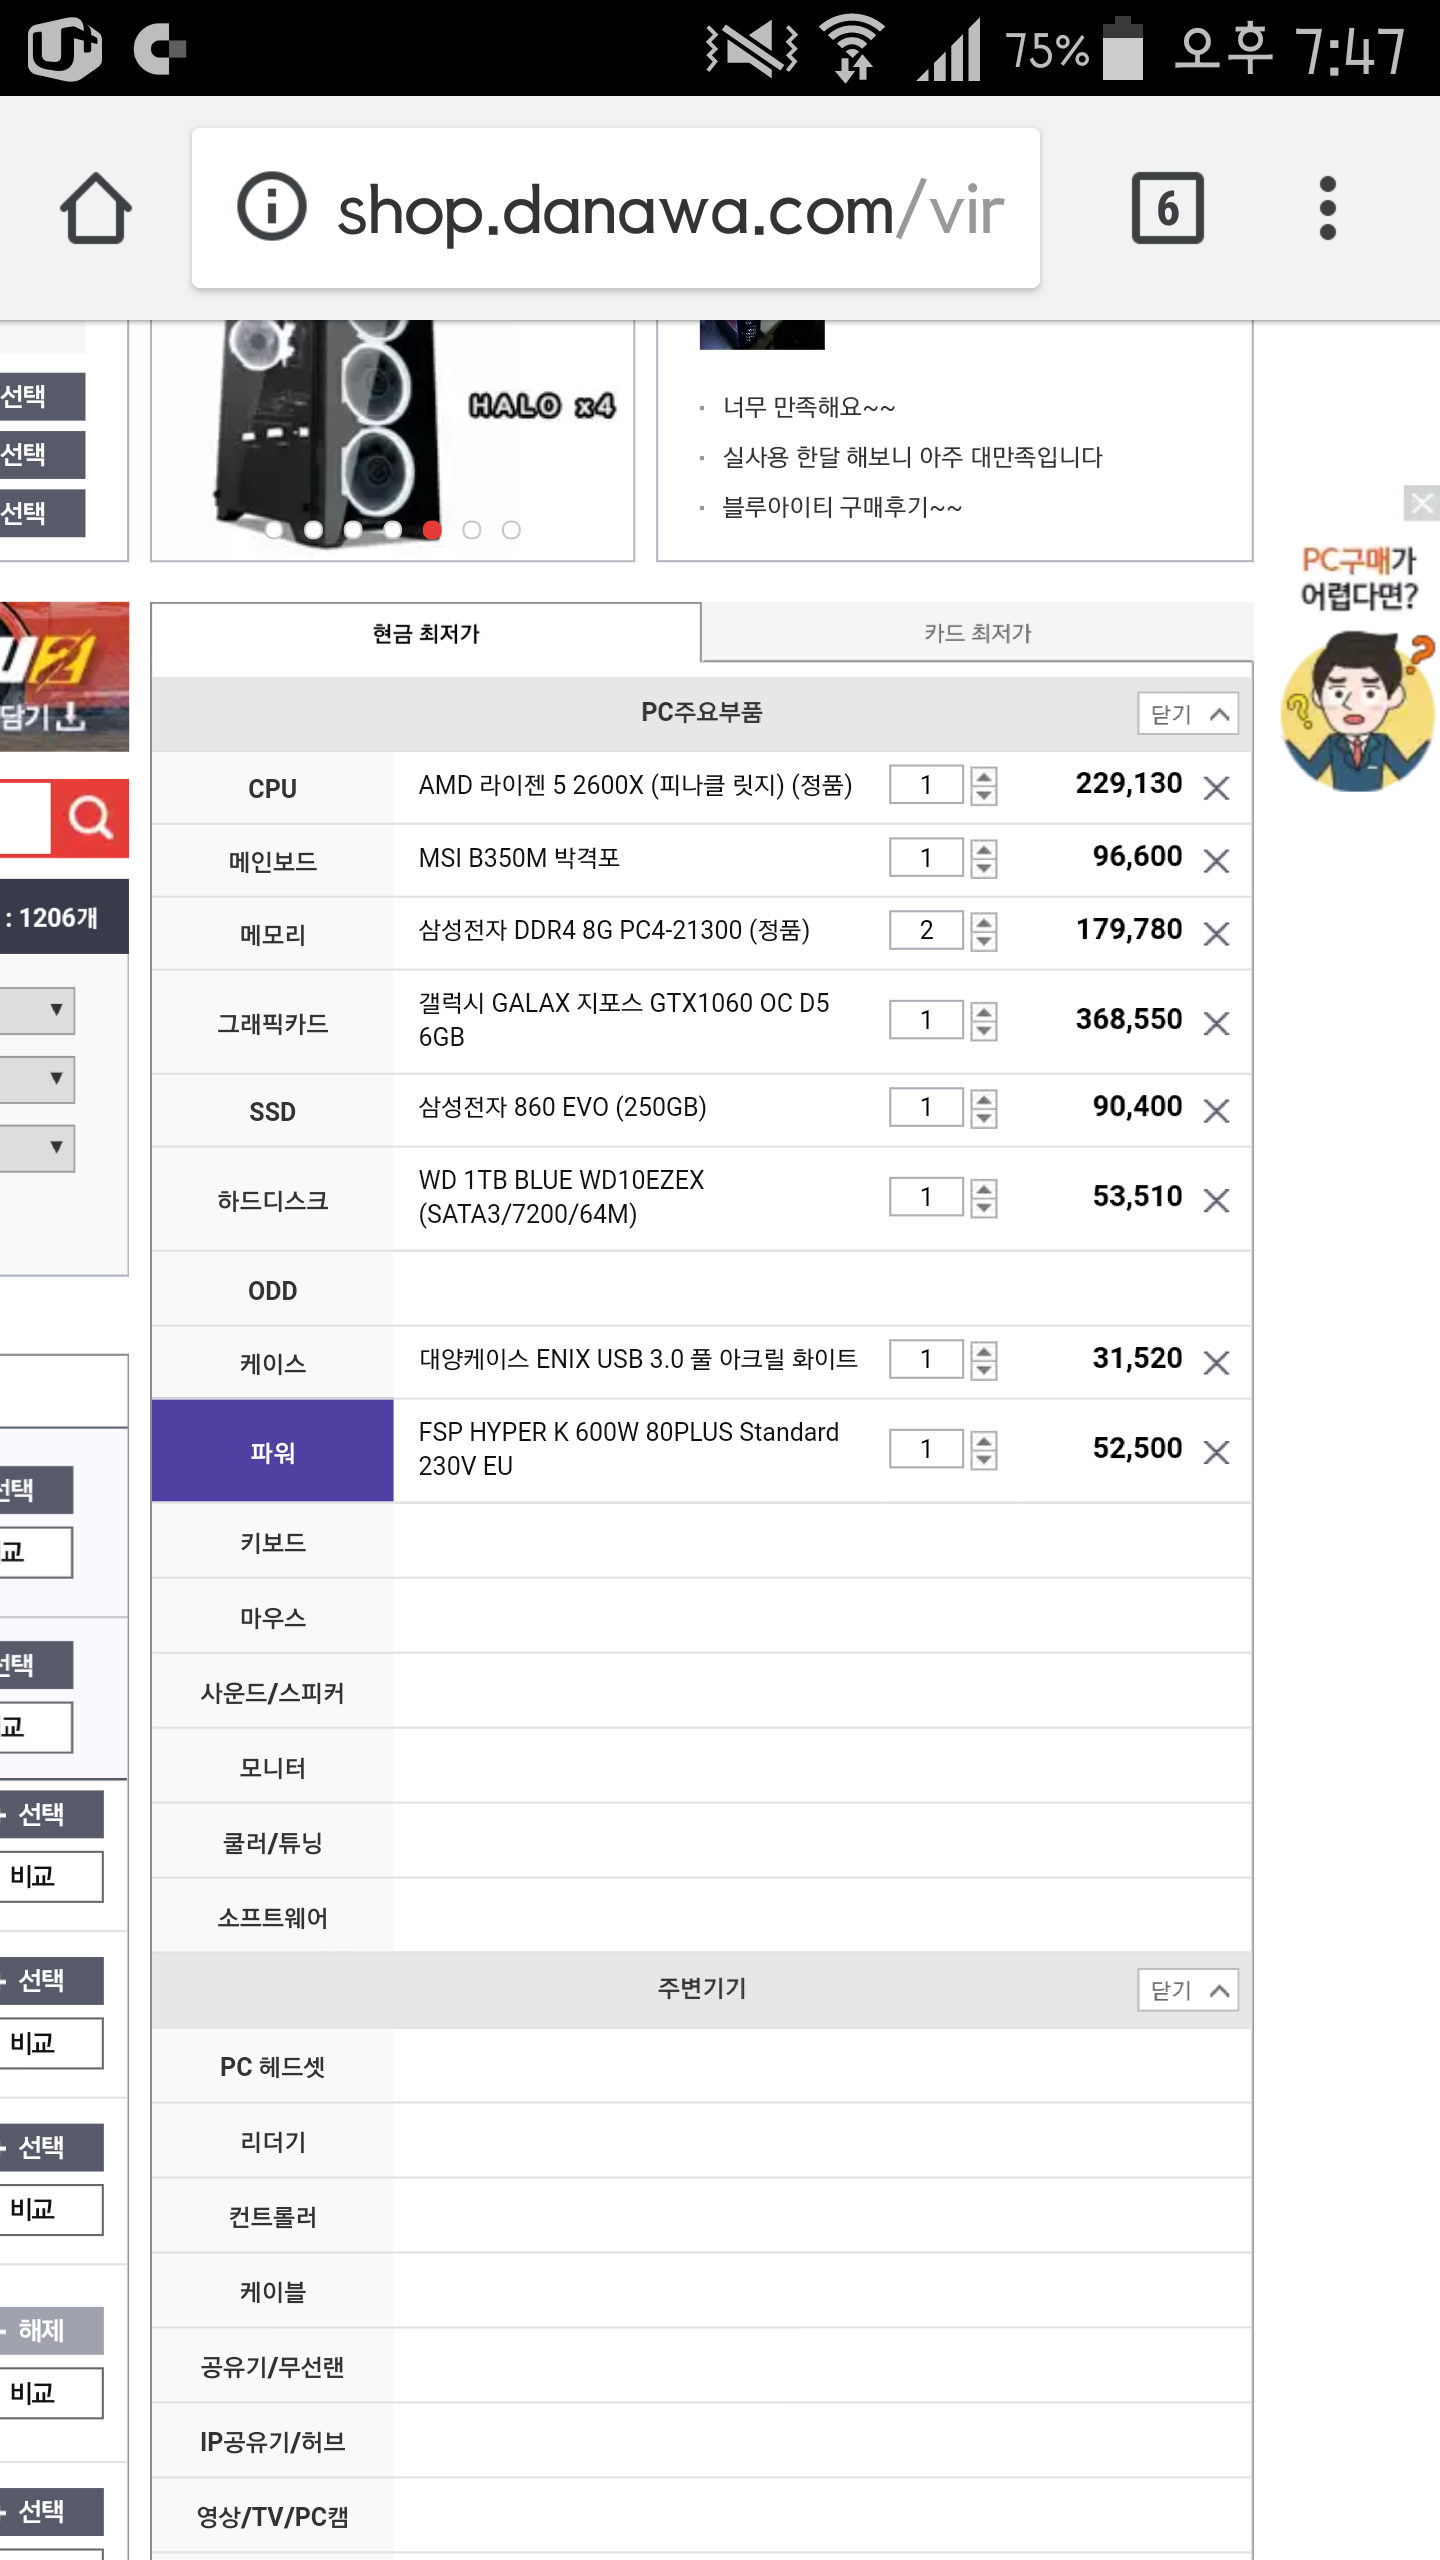Viewport: 1440px width, 2560px height.
Task: Adjust memory quantity stepper arrows
Action: point(984,931)
